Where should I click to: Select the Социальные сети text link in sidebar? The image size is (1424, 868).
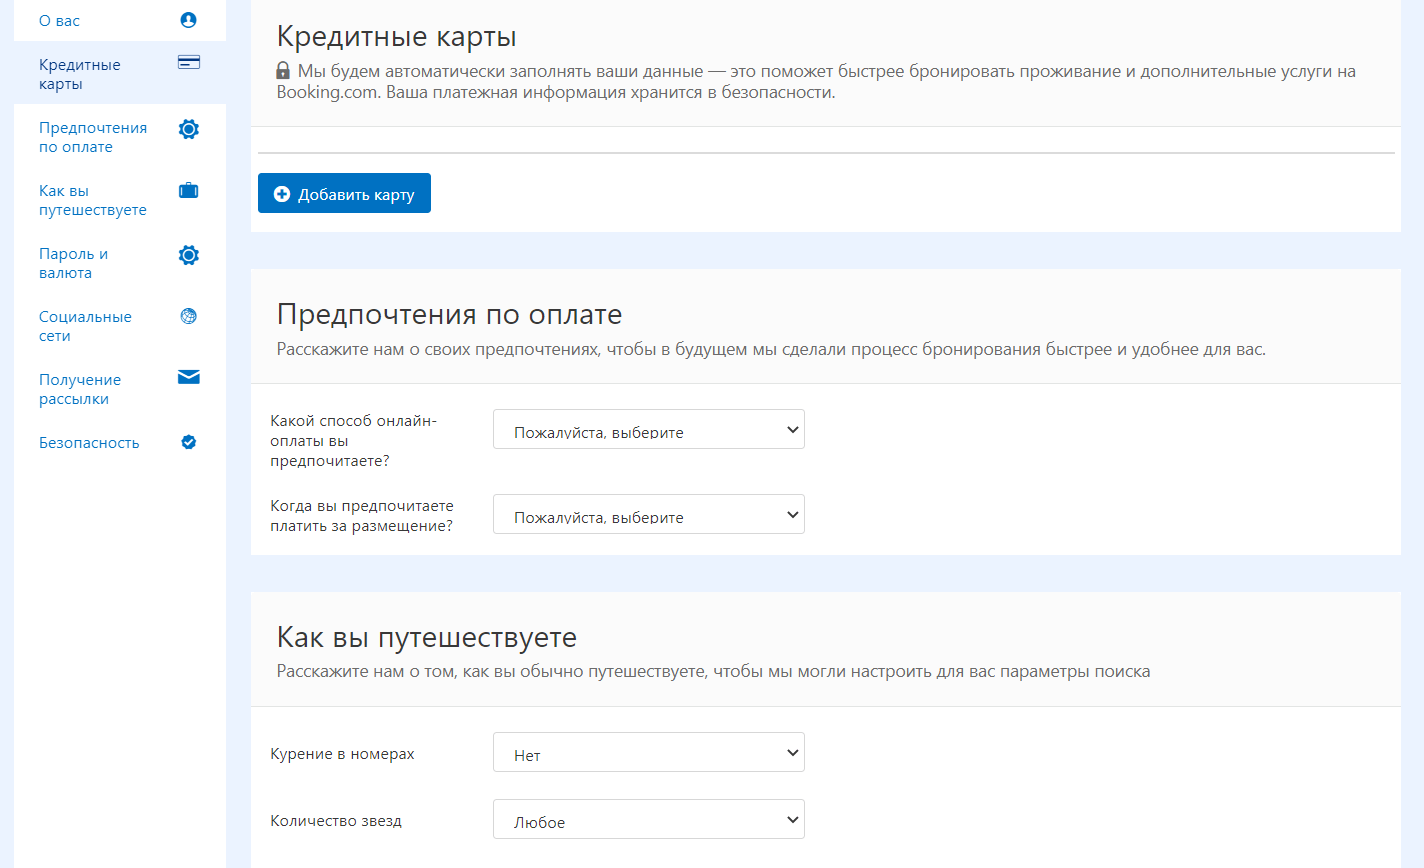point(85,326)
